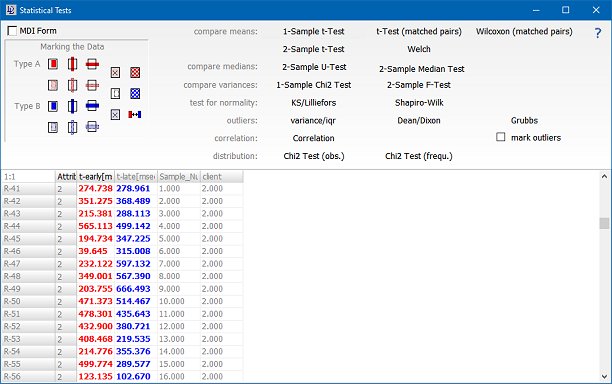612x384 pixels.
Task: Run the Grubbs outlier test
Action: [524, 121]
